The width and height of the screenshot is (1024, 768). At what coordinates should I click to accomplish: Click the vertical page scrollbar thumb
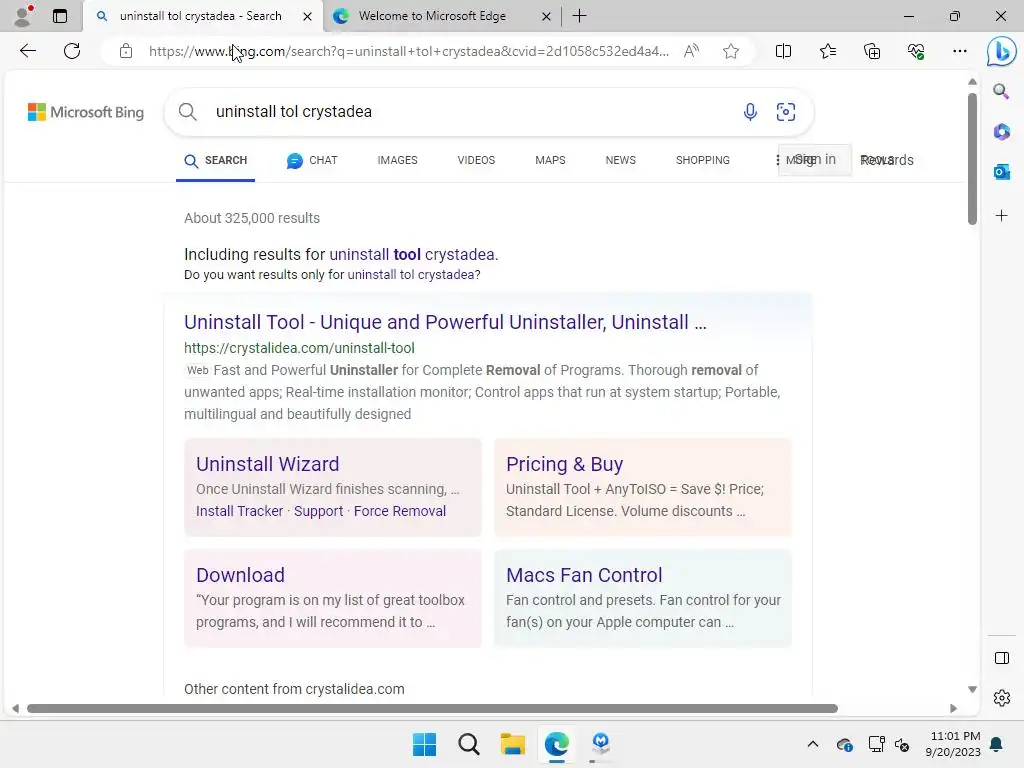[972, 159]
